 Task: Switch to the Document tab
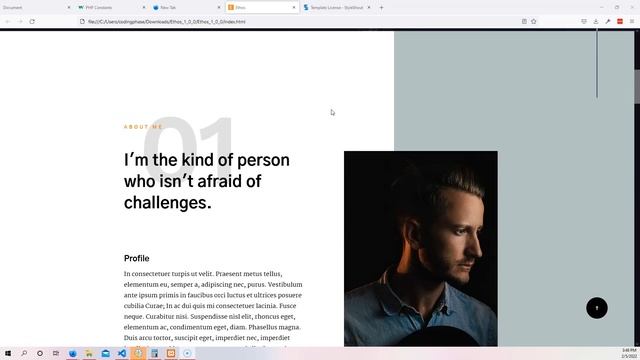(35, 7)
